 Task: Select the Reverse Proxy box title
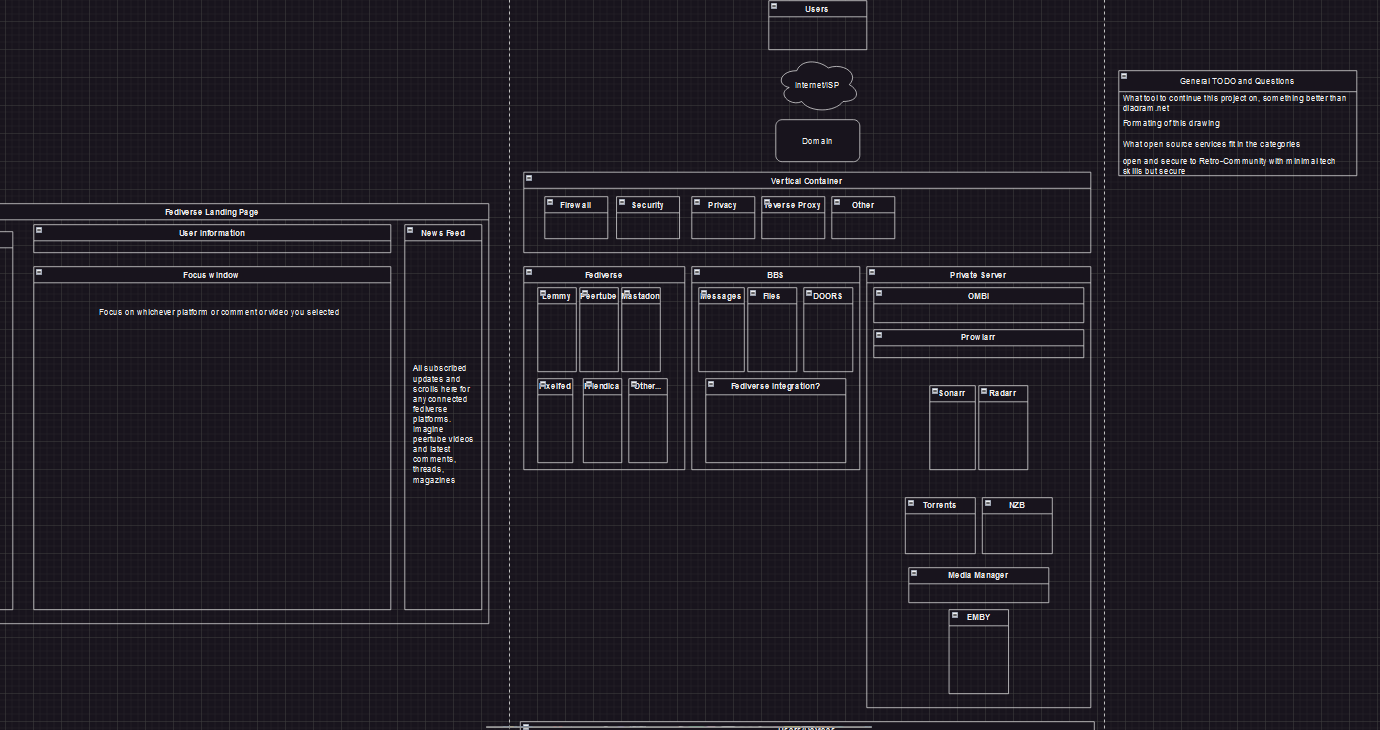(x=793, y=205)
